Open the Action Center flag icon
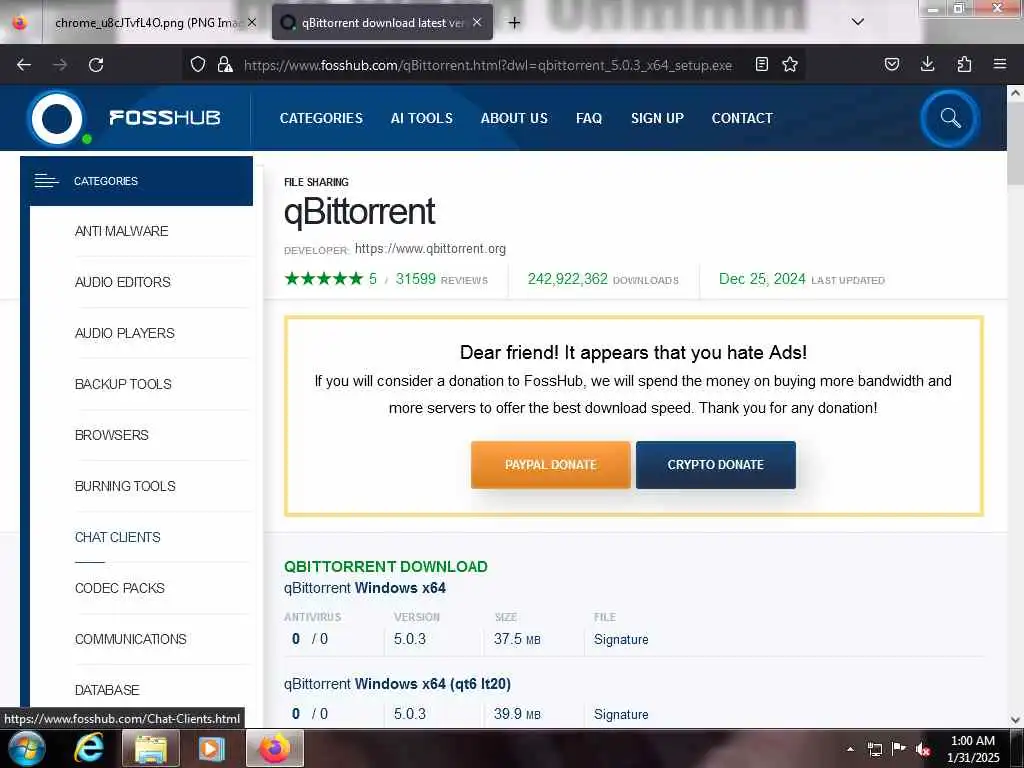 pos(899,748)
